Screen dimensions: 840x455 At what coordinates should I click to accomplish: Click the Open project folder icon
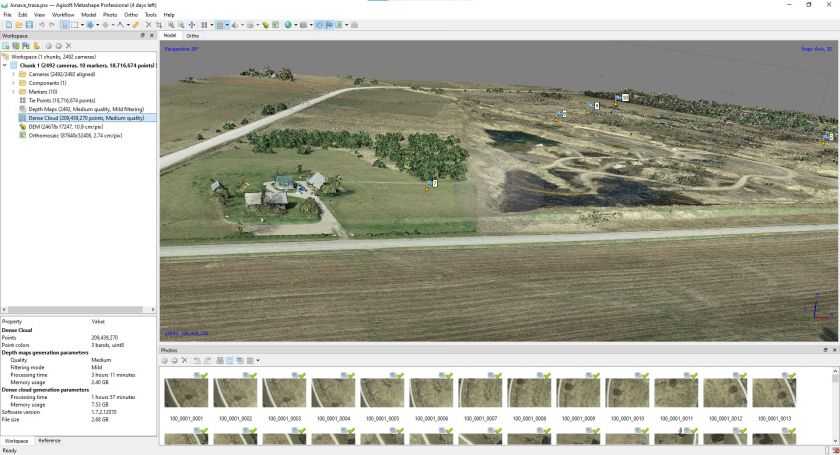tap(18, 24)
